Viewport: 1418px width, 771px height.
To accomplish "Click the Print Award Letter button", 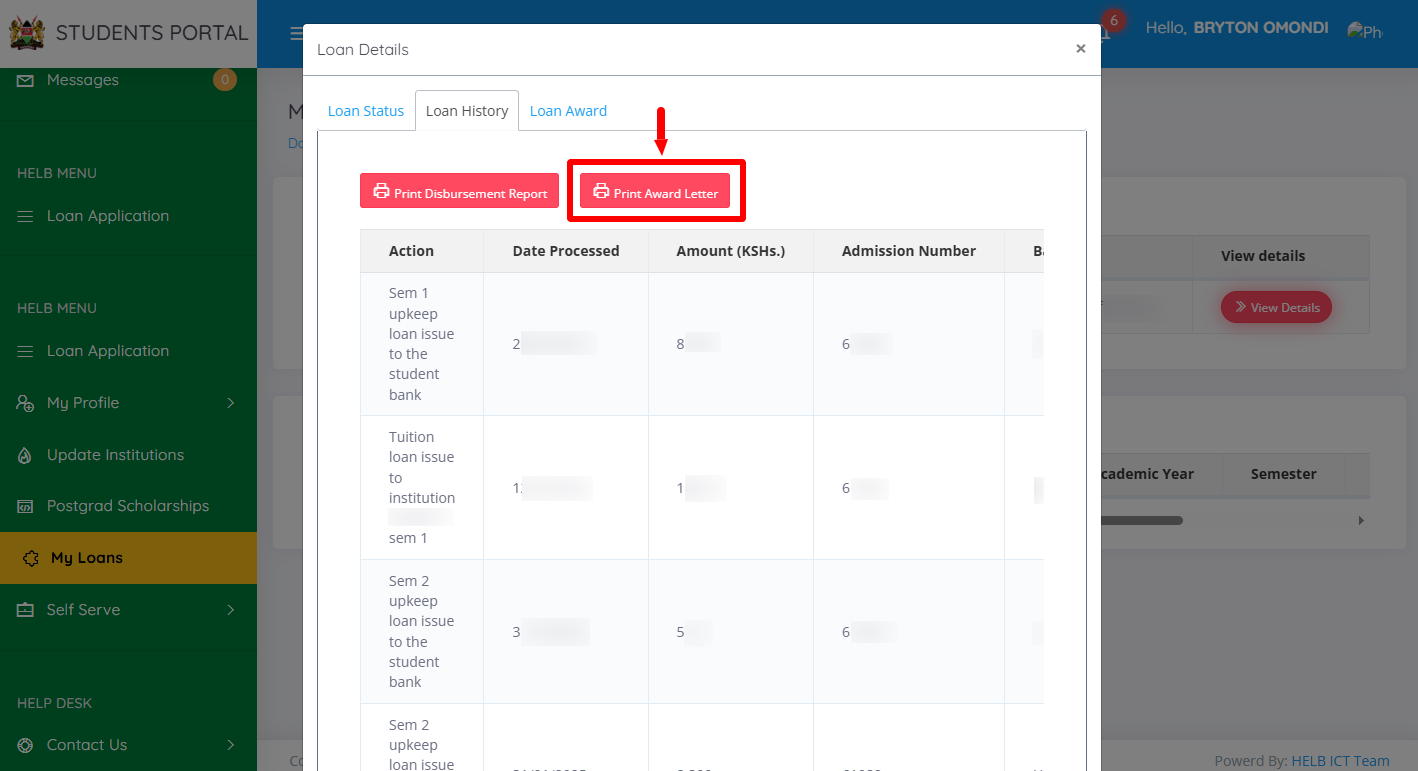I will (x=655, y=191).
